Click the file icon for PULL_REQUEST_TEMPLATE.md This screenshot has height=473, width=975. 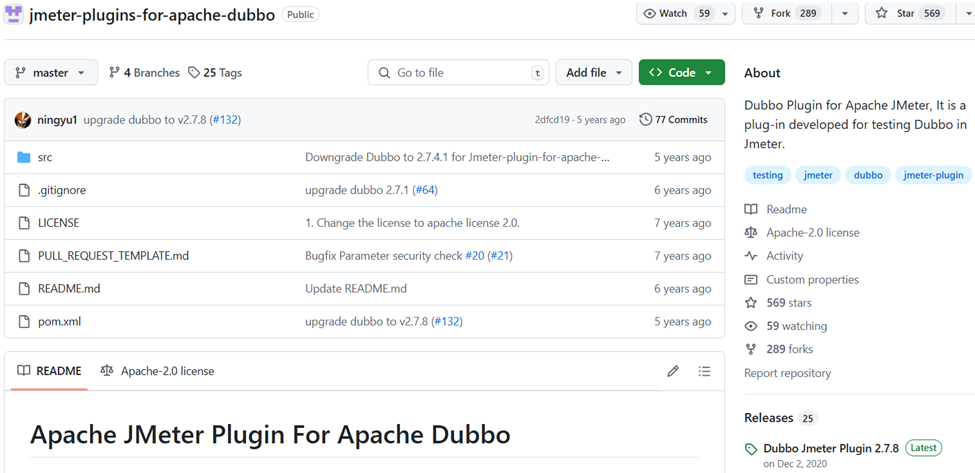[24, 256]
